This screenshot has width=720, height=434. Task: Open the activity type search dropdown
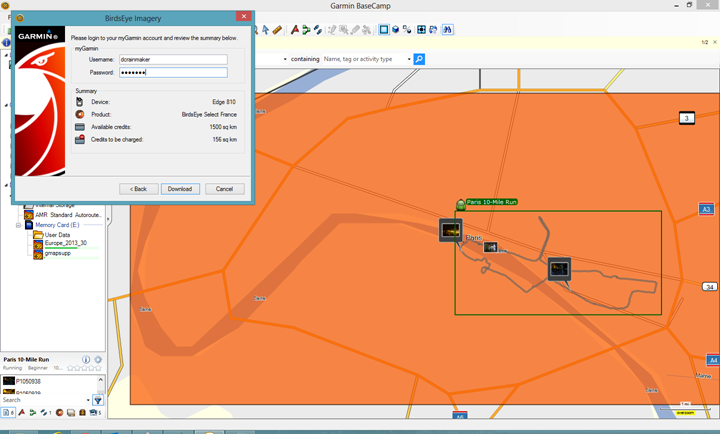click(409, 59)
